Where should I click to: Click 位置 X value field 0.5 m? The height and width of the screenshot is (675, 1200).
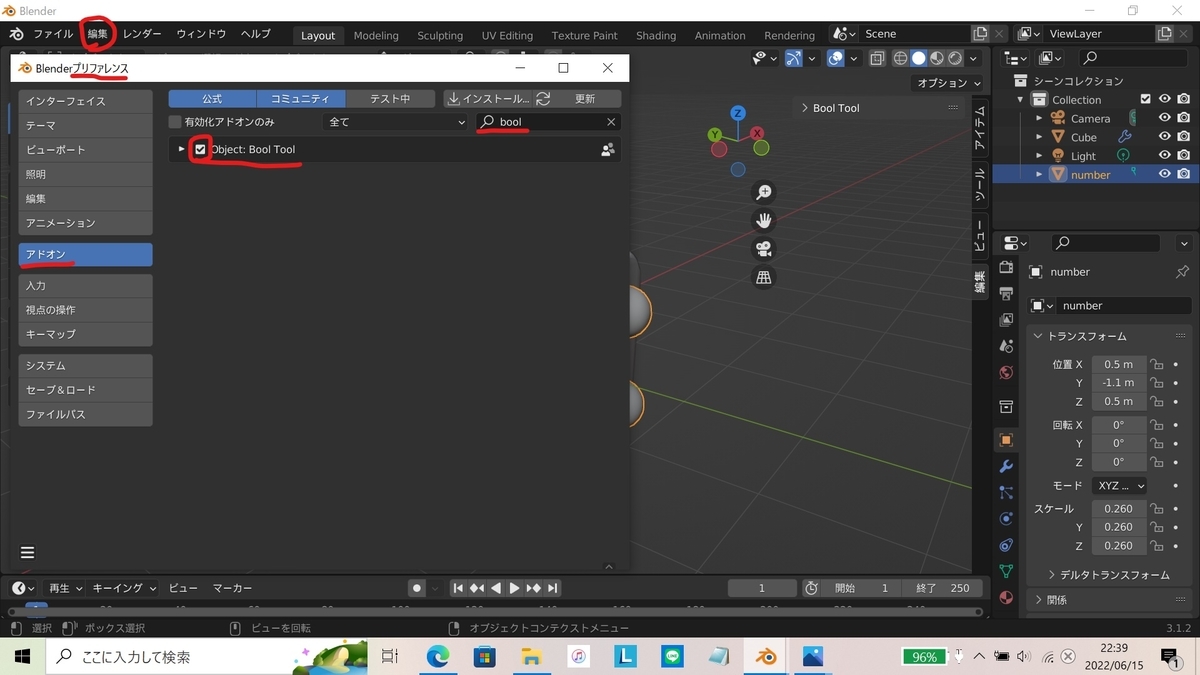click(1119, 364)
